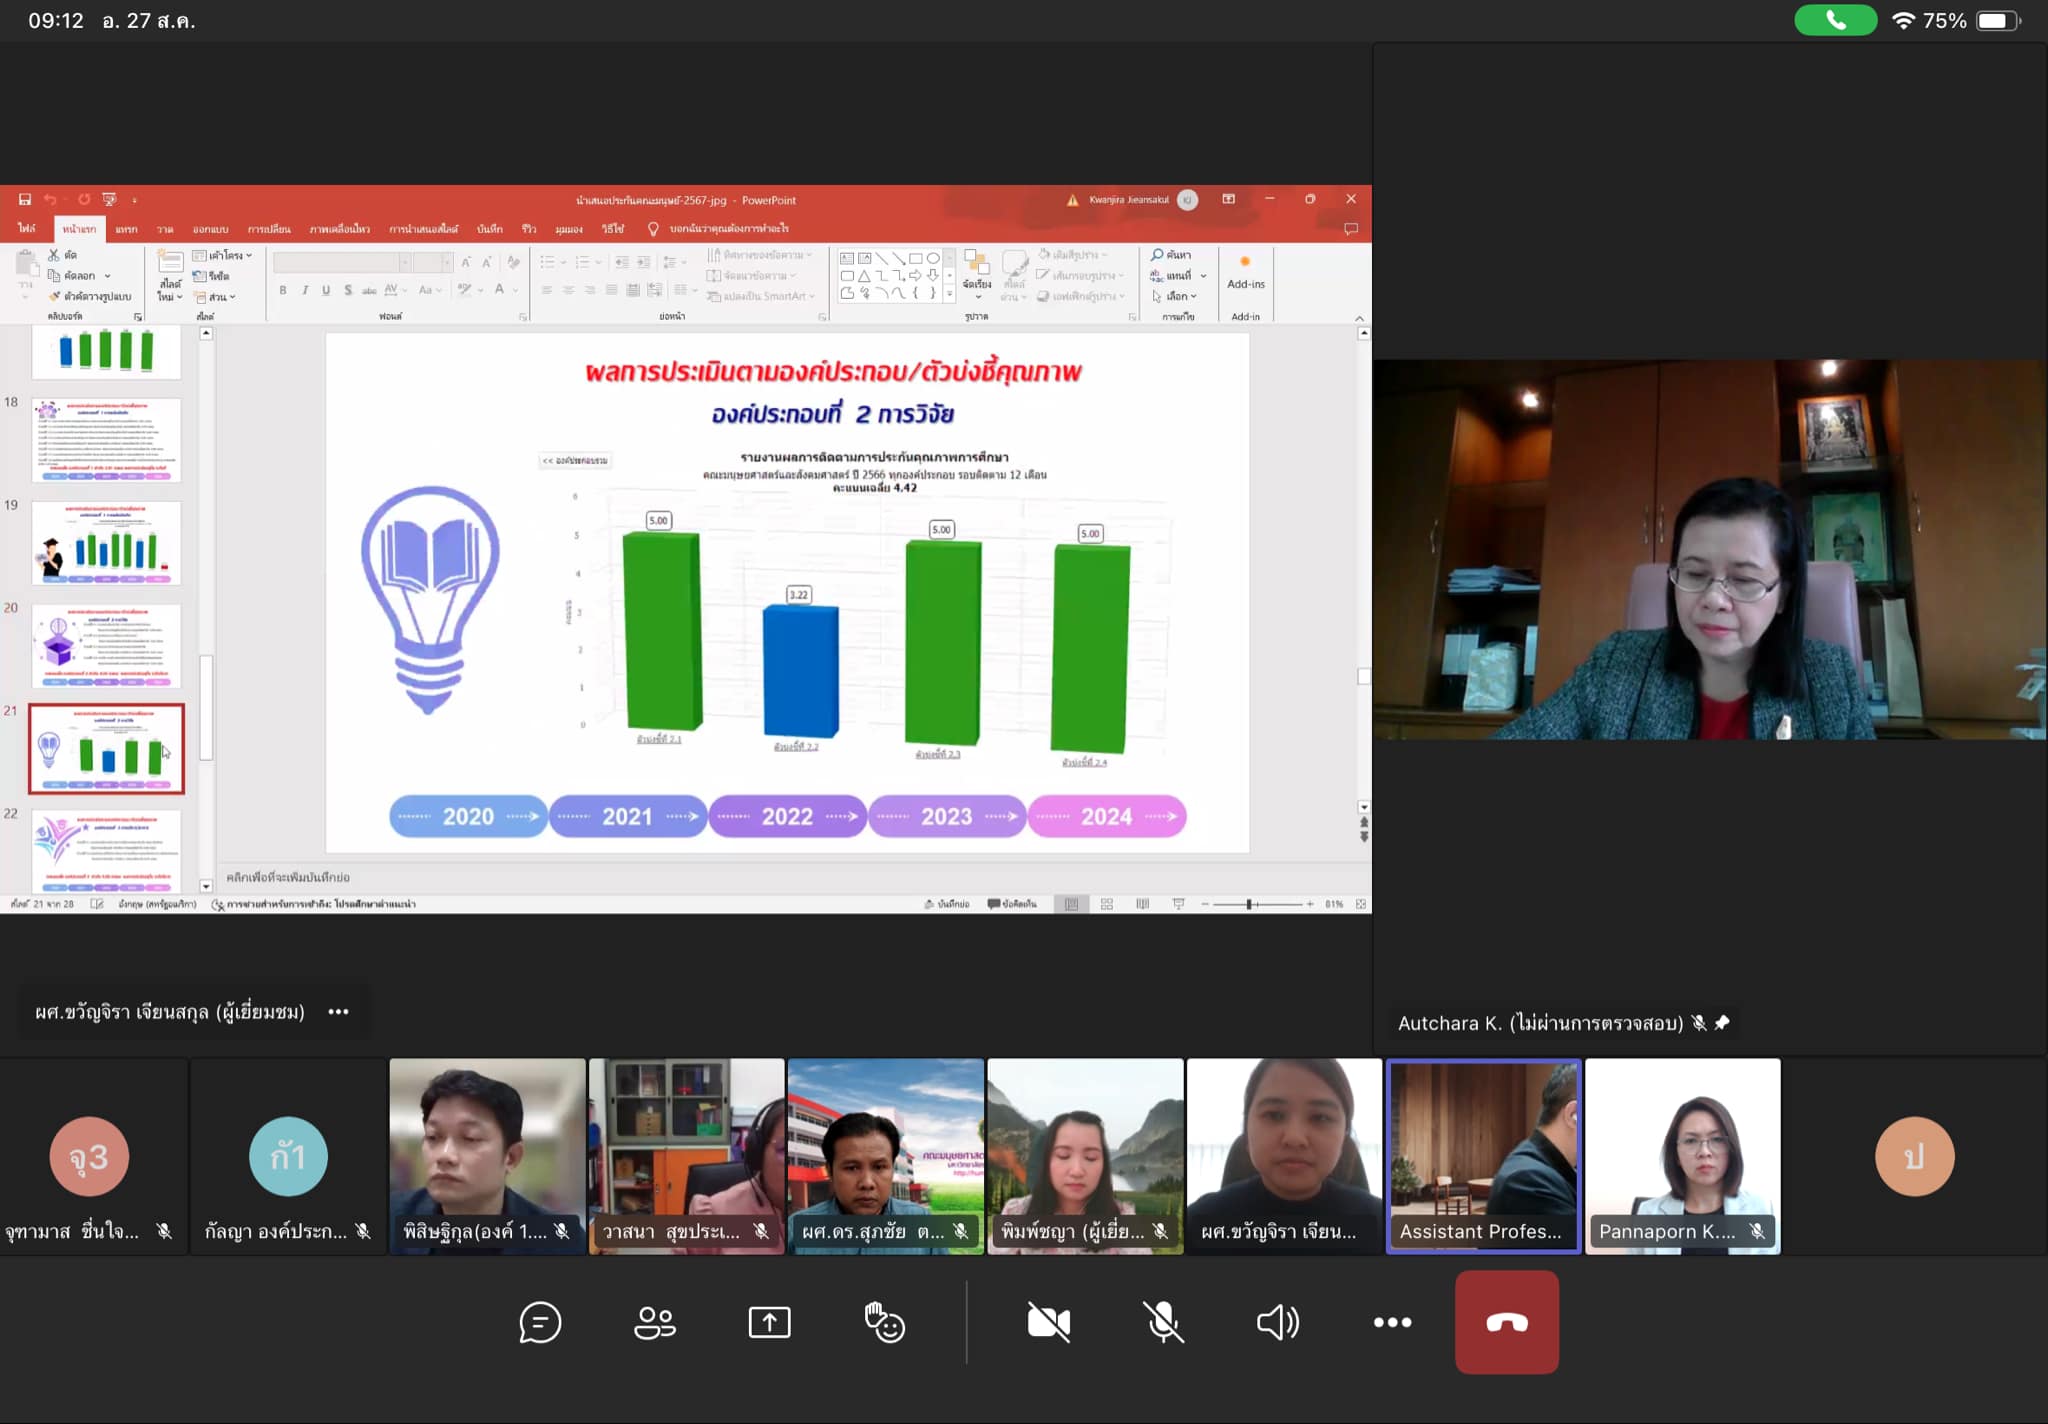Unmute the microphone
2048x1424 pixels.
pyautogui.click(x=1163, y=1322)
